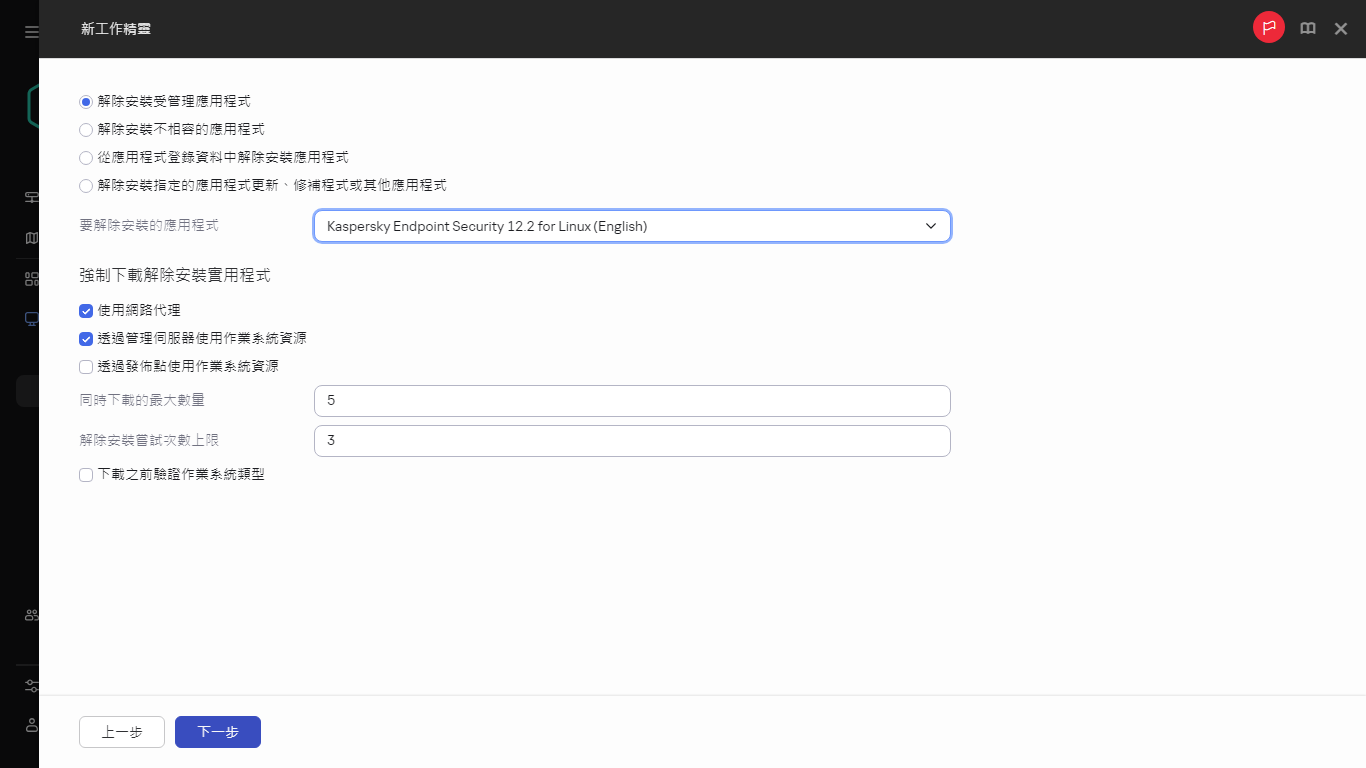The image size is (1366, 768).
Task: Open the hamburger menu in the sidebar
Action: (31, 32)
